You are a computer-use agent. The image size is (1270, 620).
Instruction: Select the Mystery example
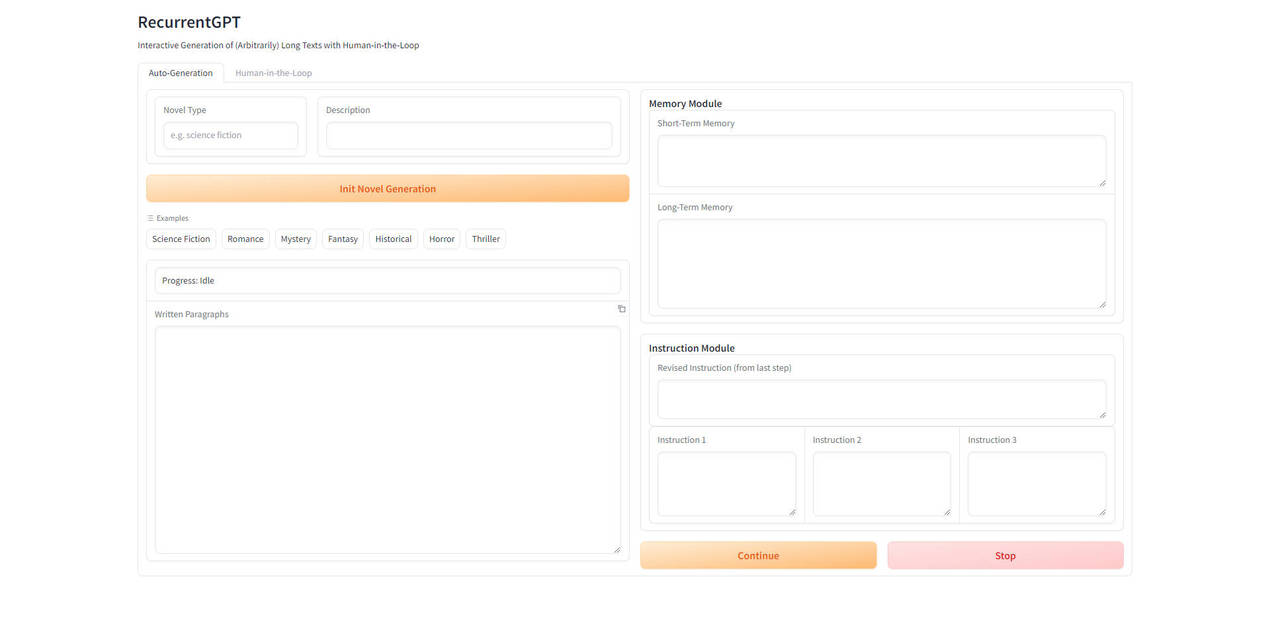click(295, 239)
